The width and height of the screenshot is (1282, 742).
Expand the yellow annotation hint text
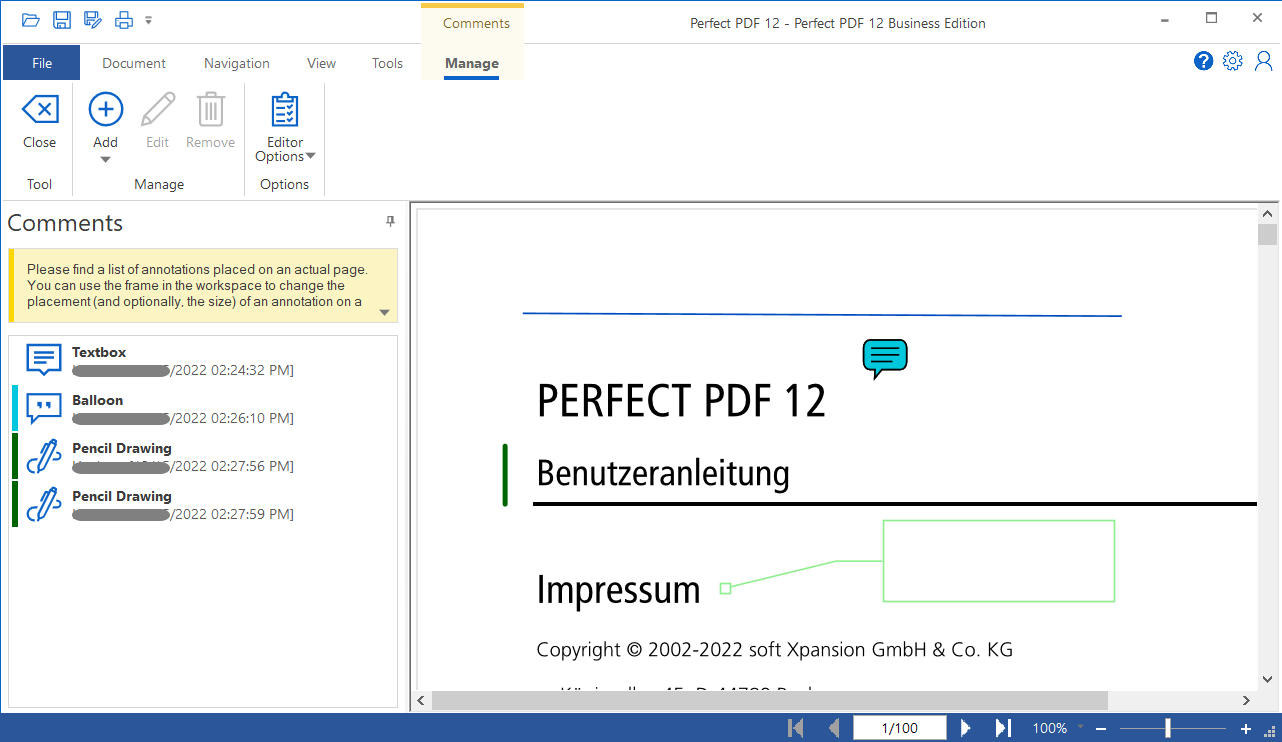[x=383, y=311]
